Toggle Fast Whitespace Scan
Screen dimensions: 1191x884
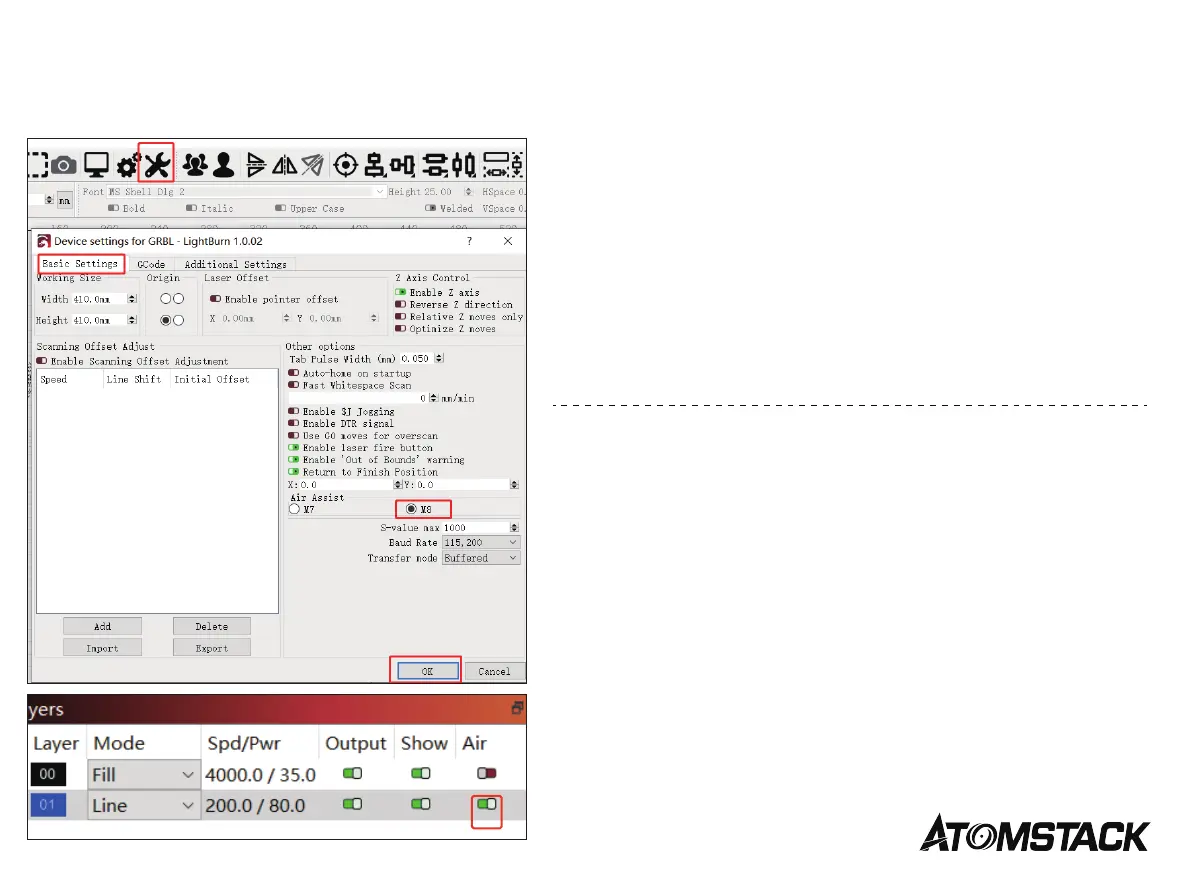click(294, 386)
